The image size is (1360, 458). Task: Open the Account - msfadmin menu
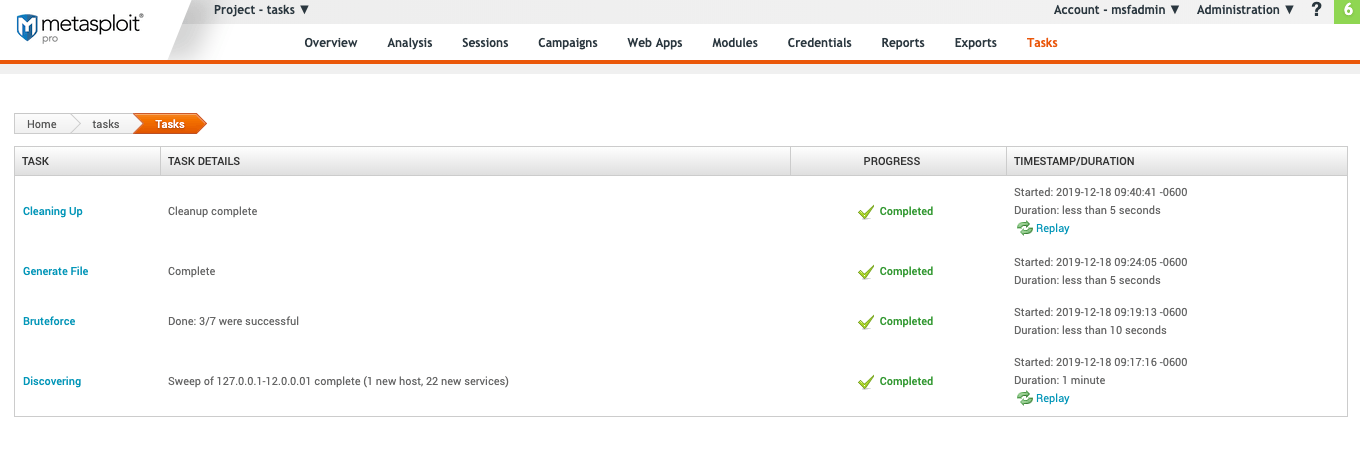1116,10
